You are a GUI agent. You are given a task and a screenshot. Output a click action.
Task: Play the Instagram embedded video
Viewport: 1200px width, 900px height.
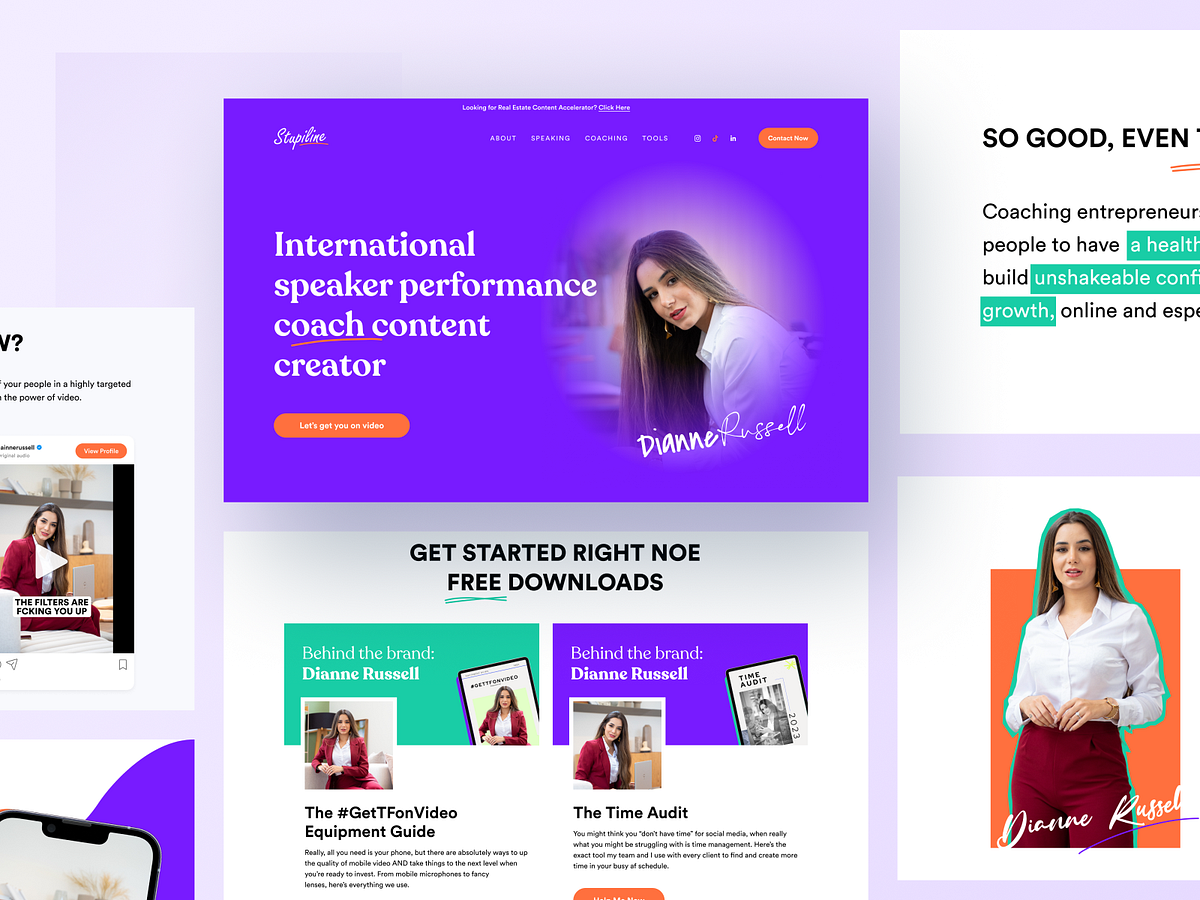pos(50,561)
